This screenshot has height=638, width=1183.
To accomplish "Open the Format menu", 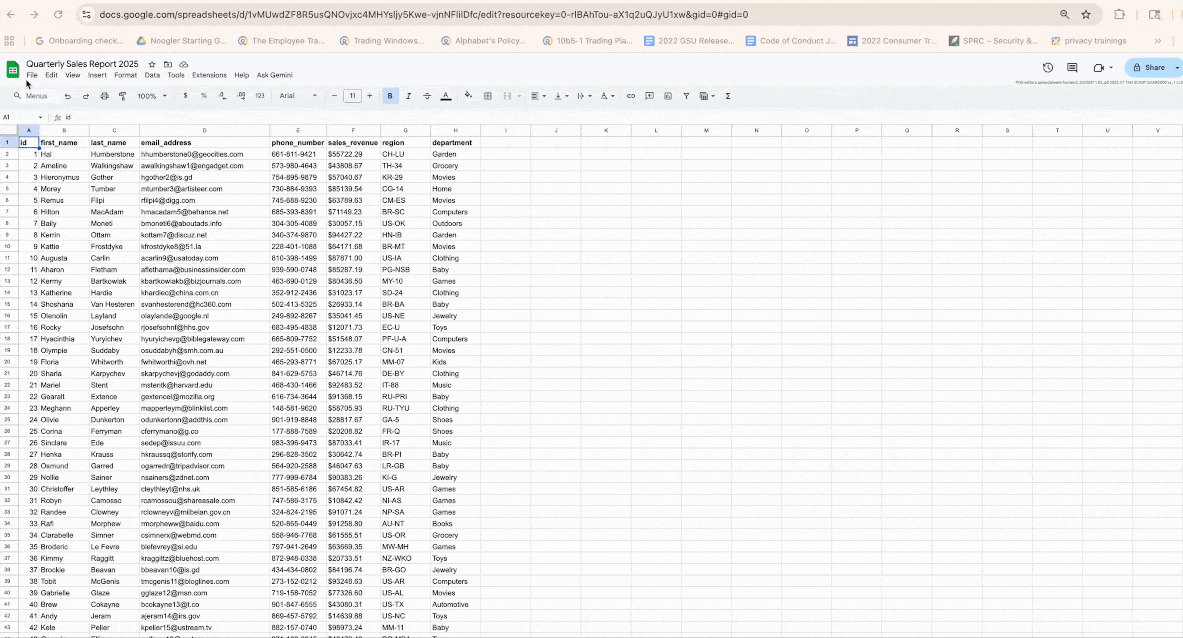I will pyautogui.click(x=125, y=75).
